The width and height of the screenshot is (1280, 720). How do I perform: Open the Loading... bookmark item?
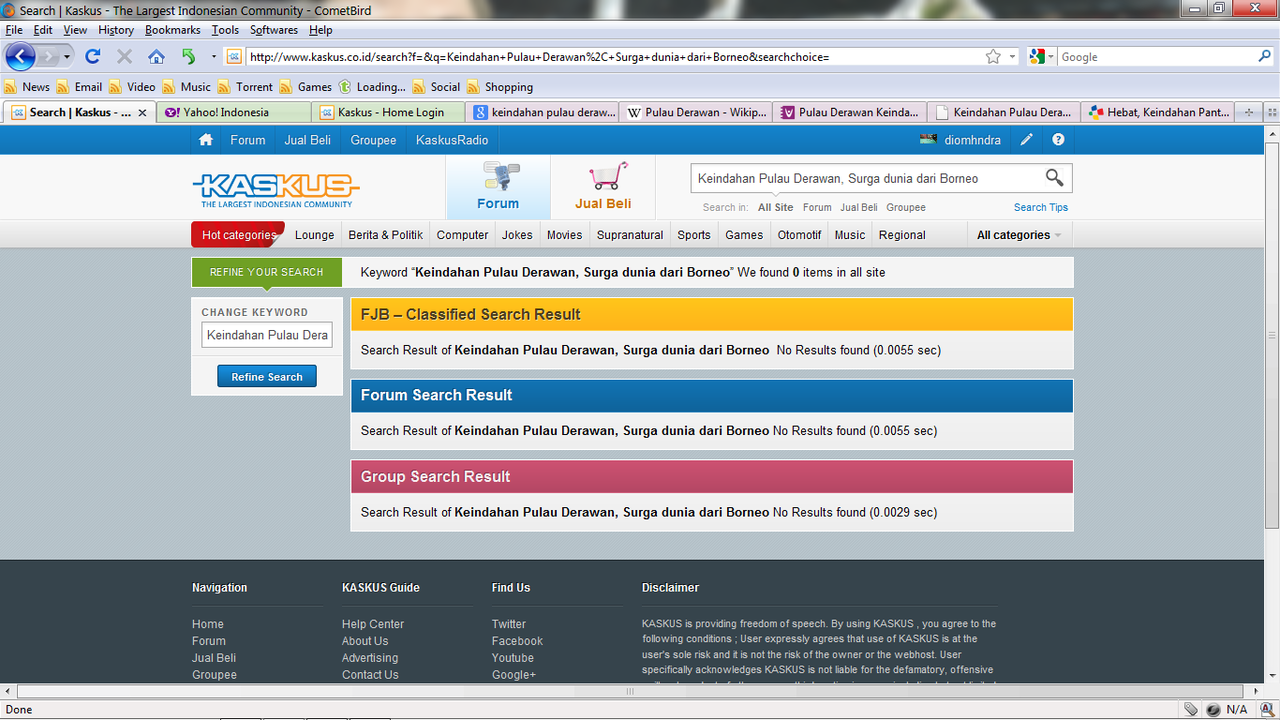[x=372, y=87]
